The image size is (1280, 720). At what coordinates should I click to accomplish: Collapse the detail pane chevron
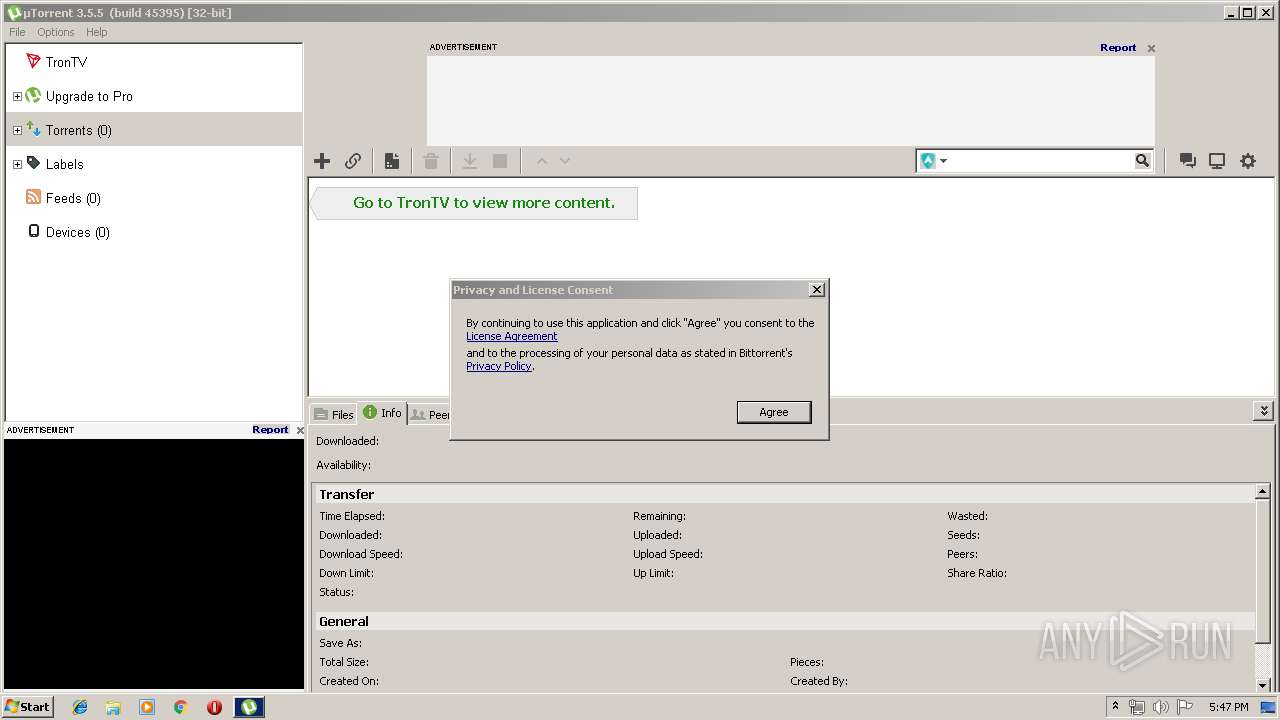pyautogui.click(x=1264, y=411)
